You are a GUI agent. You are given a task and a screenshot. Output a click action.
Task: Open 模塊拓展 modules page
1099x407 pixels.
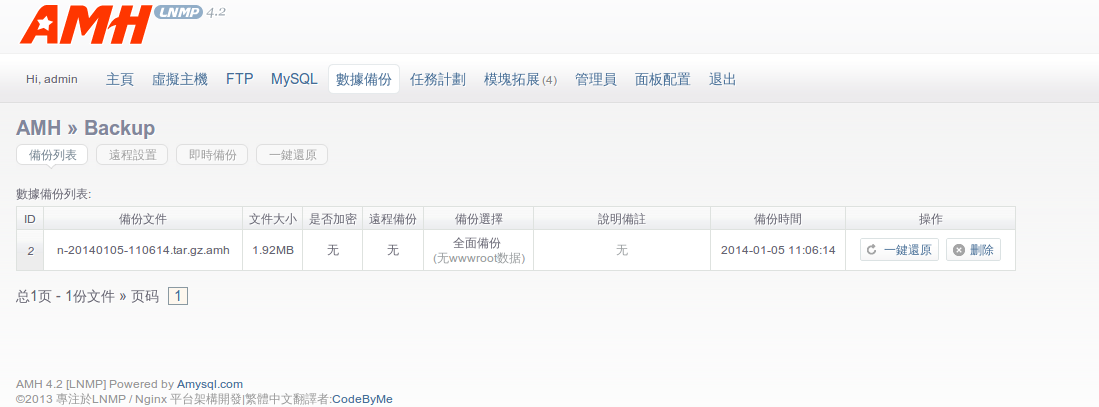(519, 79)
